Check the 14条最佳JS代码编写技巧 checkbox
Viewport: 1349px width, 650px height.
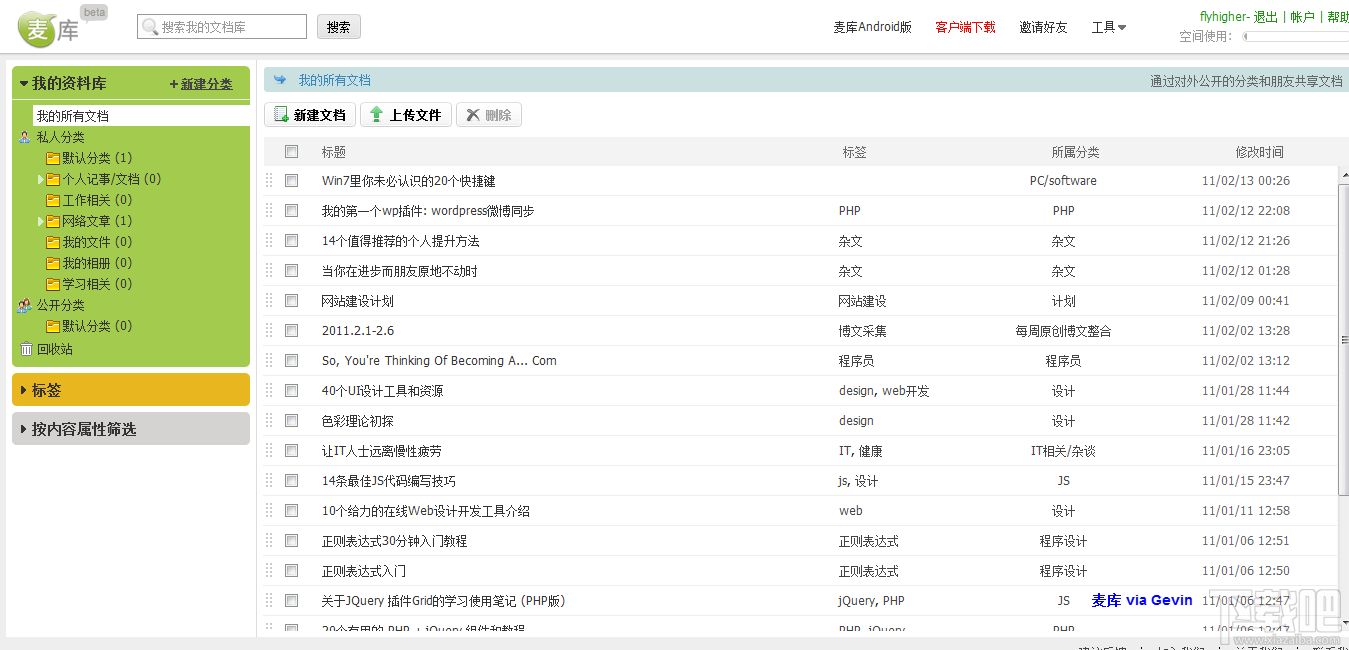[291, 481]
